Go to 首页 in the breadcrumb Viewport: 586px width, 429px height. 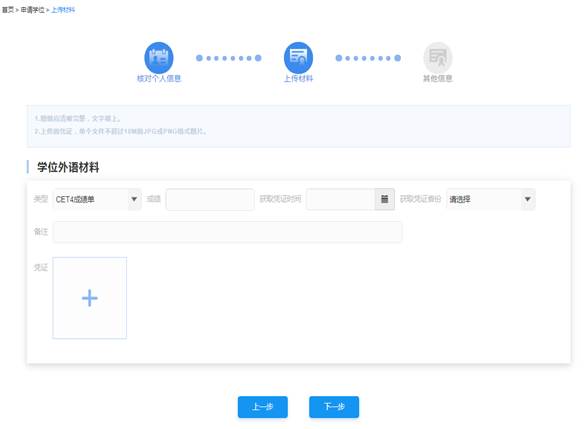click(x=7, y=10)
